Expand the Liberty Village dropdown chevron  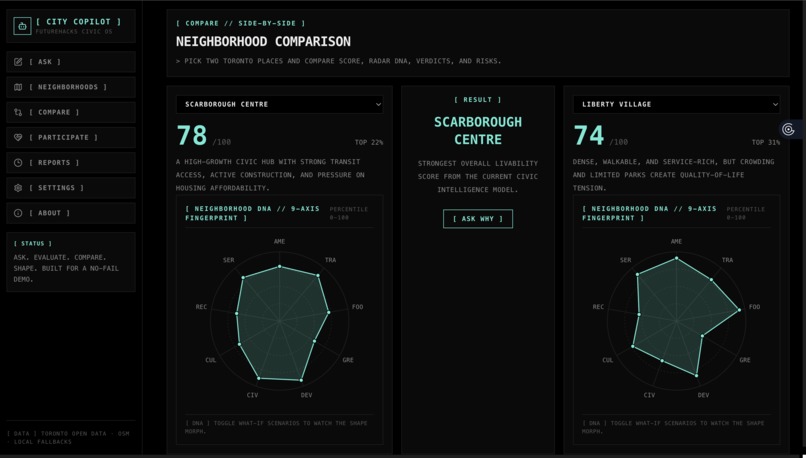(775, 104)
